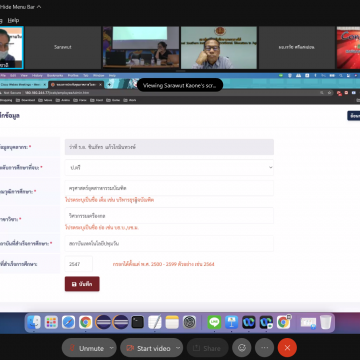Click the browser address bar URL

tap(57, 93)
